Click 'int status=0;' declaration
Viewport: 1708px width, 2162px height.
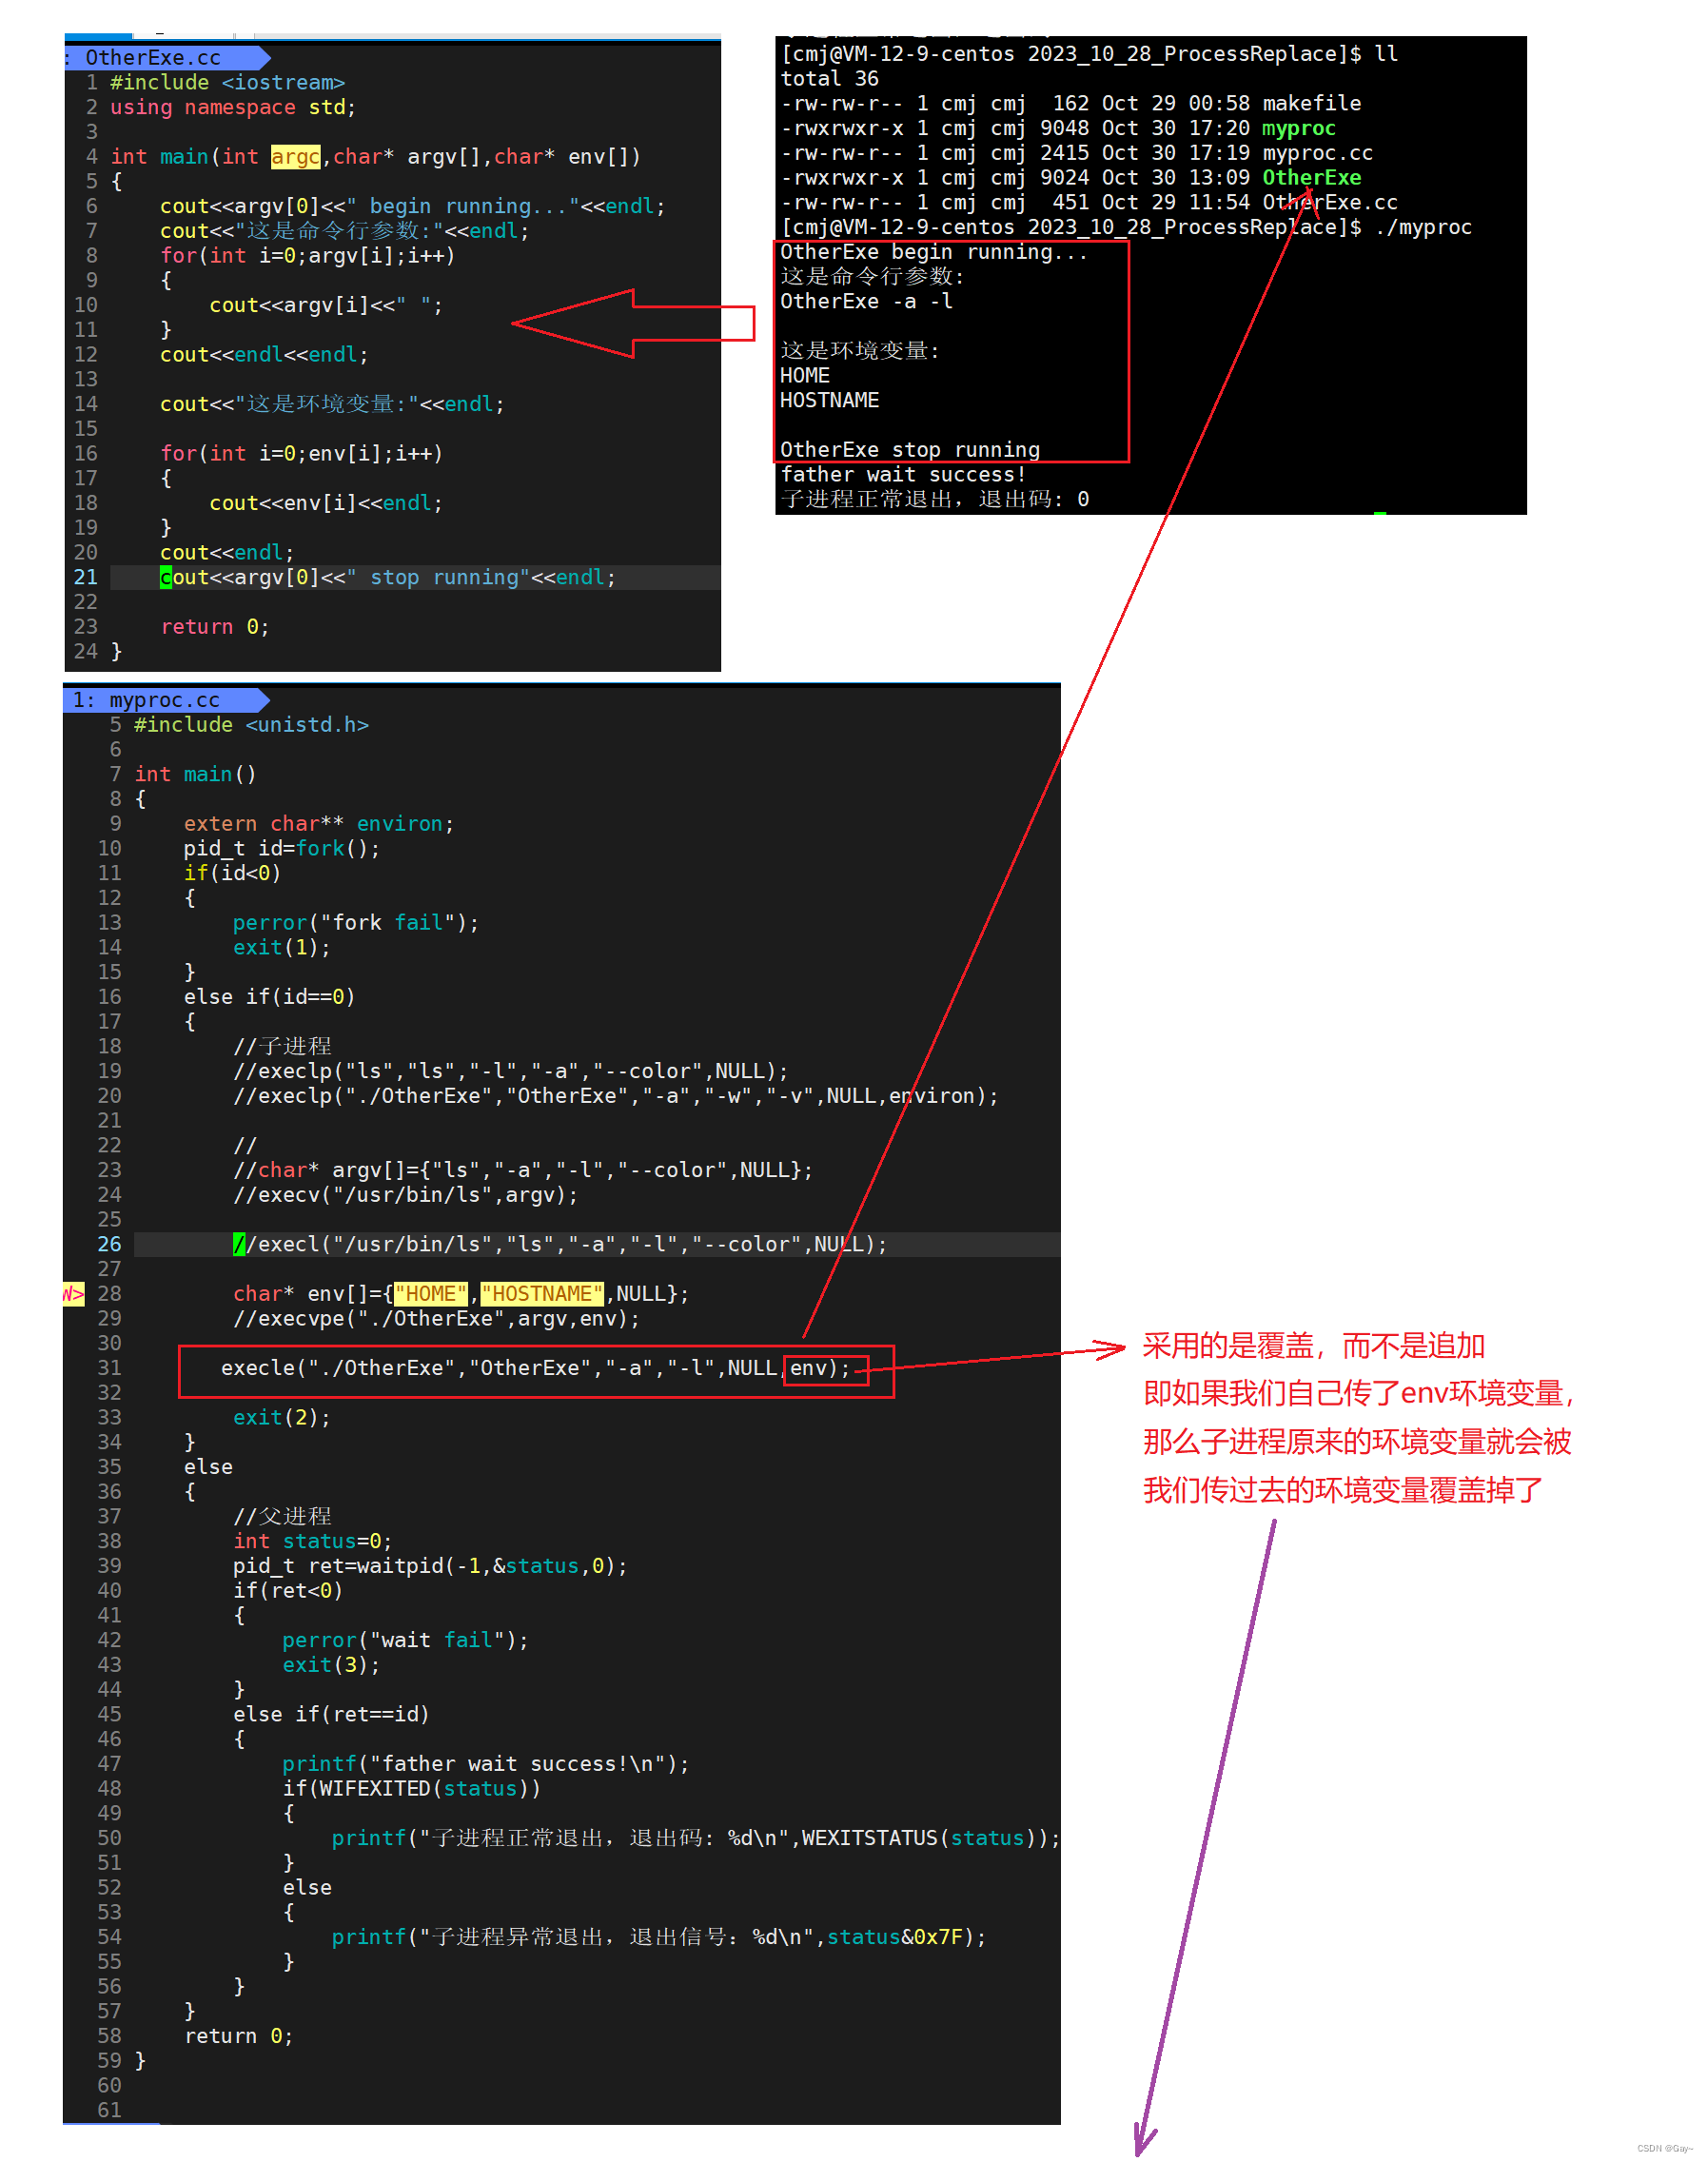coord(313,1541)
